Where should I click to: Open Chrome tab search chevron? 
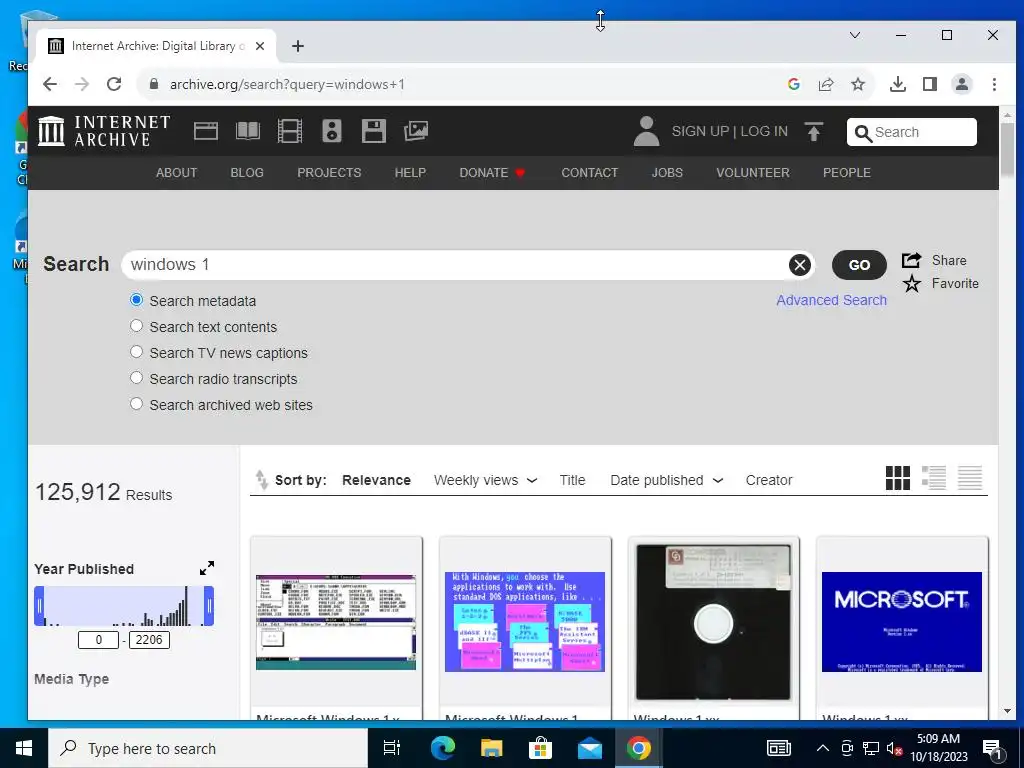[x=855, y=35]
